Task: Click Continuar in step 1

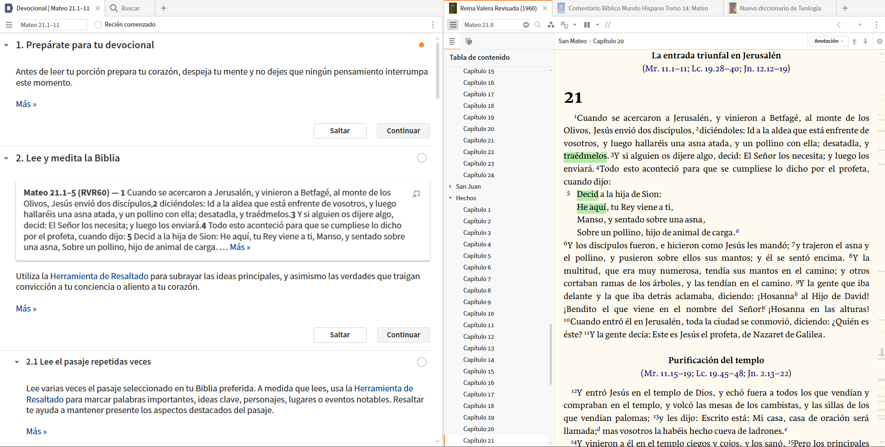Action: point(403,130)
